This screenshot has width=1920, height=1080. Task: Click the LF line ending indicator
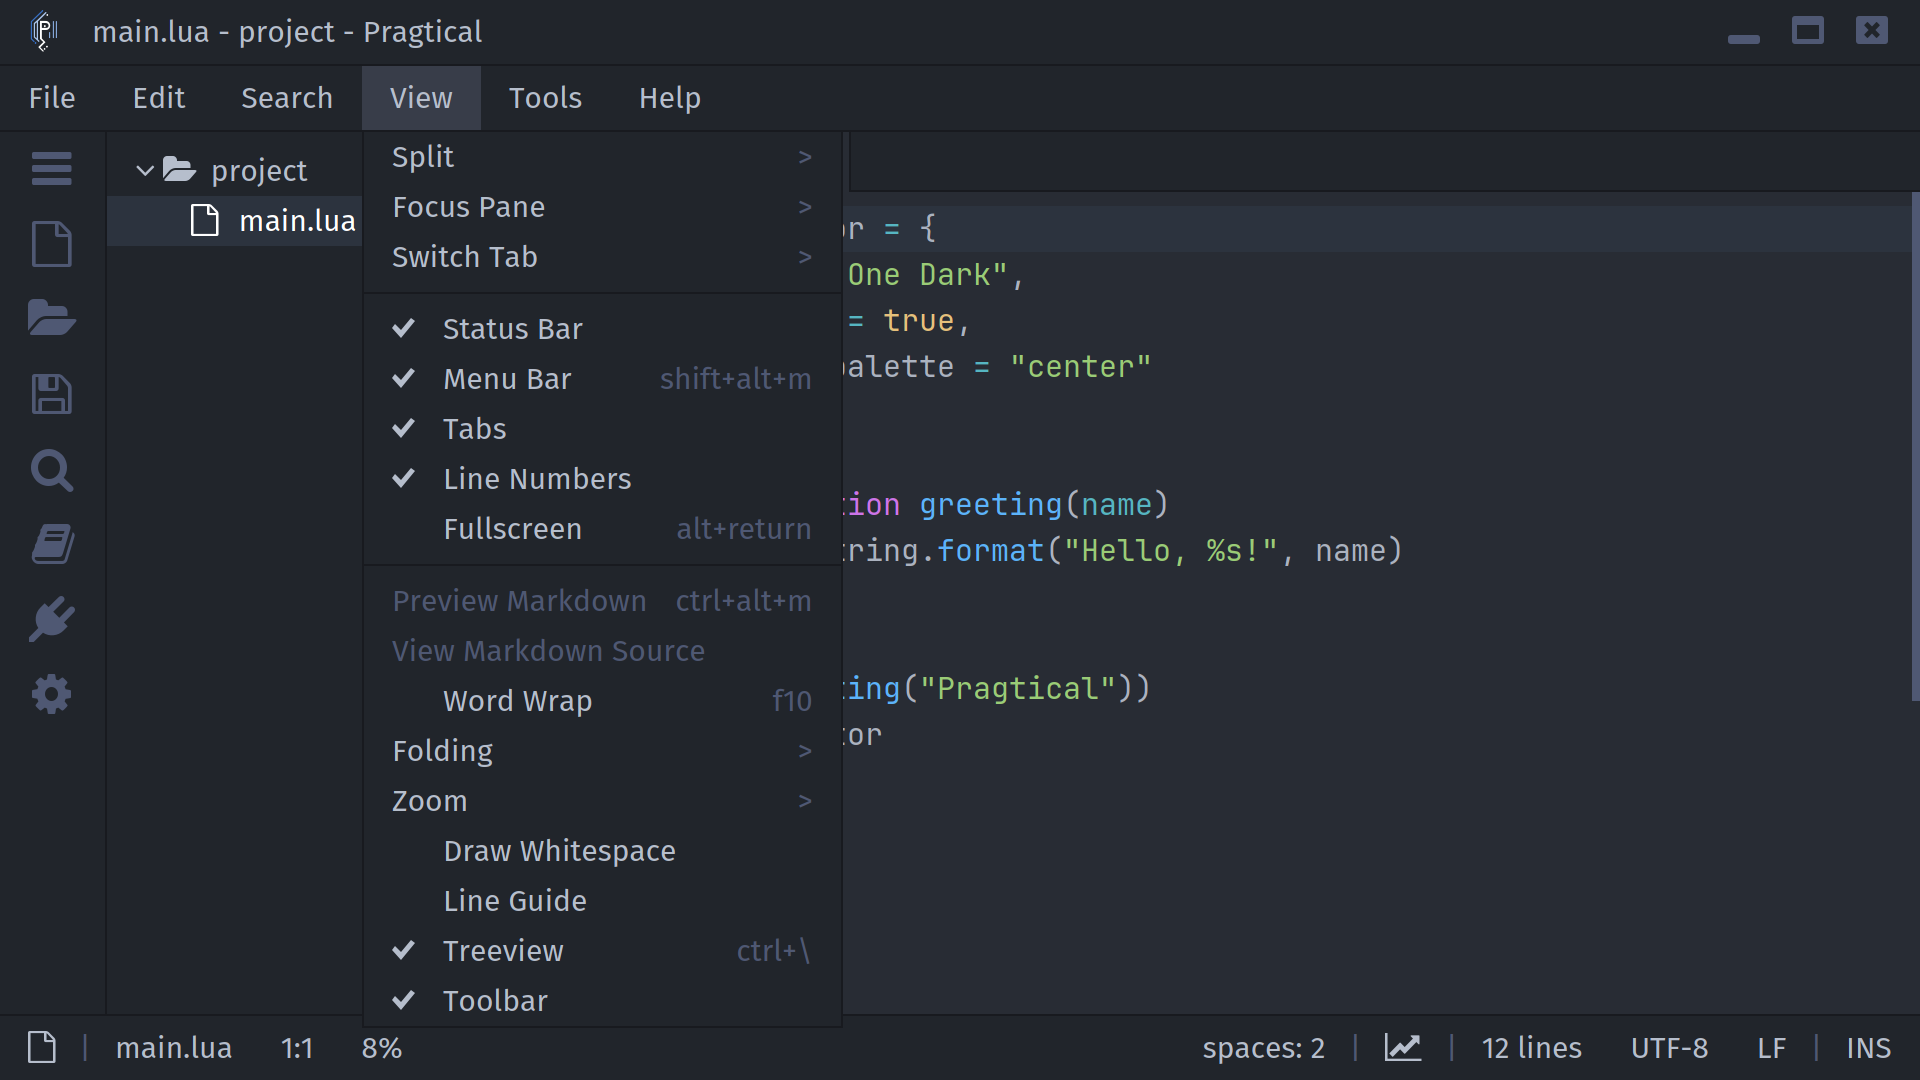(x=1771, y=1047)
